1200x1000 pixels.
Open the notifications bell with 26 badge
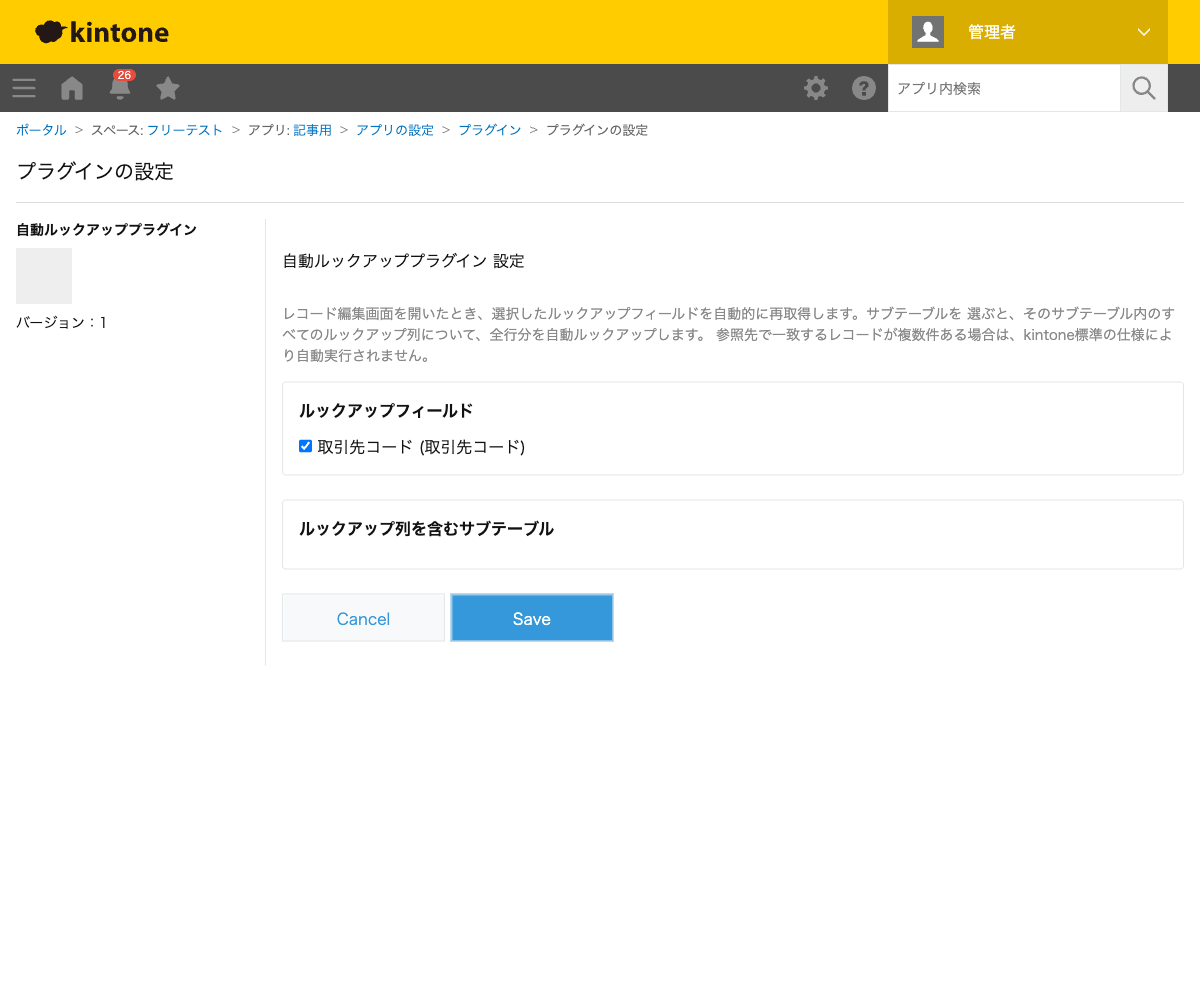click(120, 87)
